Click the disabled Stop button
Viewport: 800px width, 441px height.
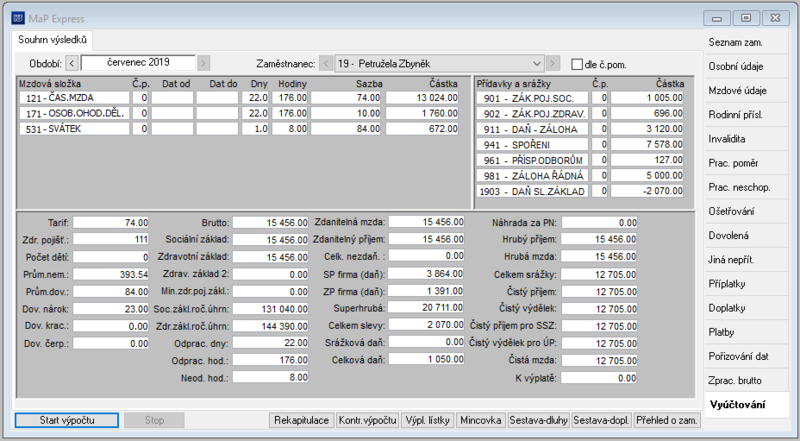coord(154,420)
